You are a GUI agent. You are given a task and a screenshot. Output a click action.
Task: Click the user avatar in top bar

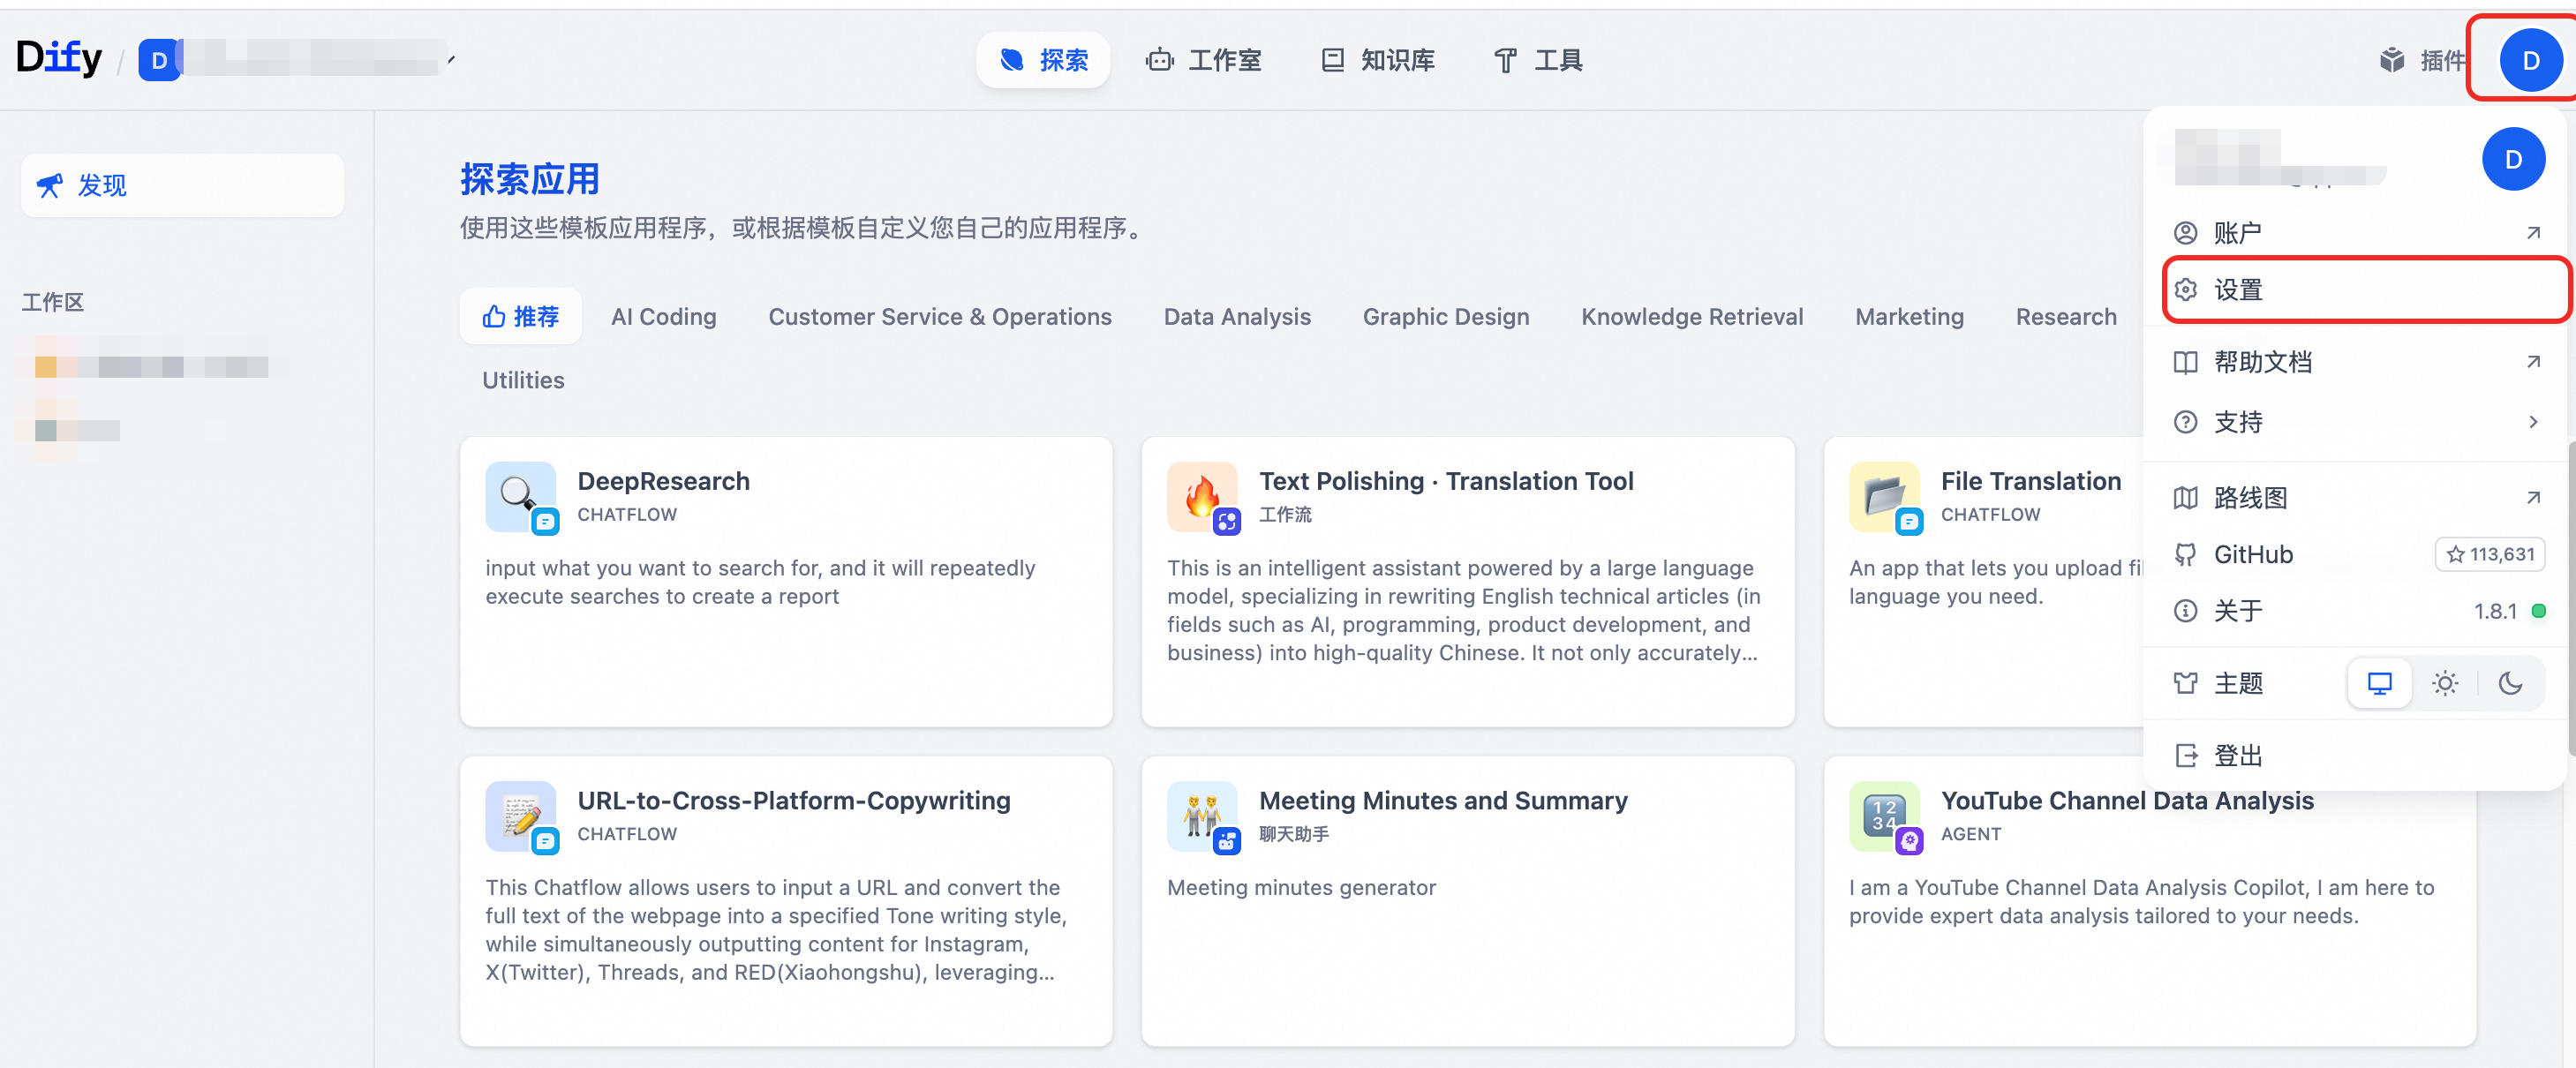(x=2529, y=60)
